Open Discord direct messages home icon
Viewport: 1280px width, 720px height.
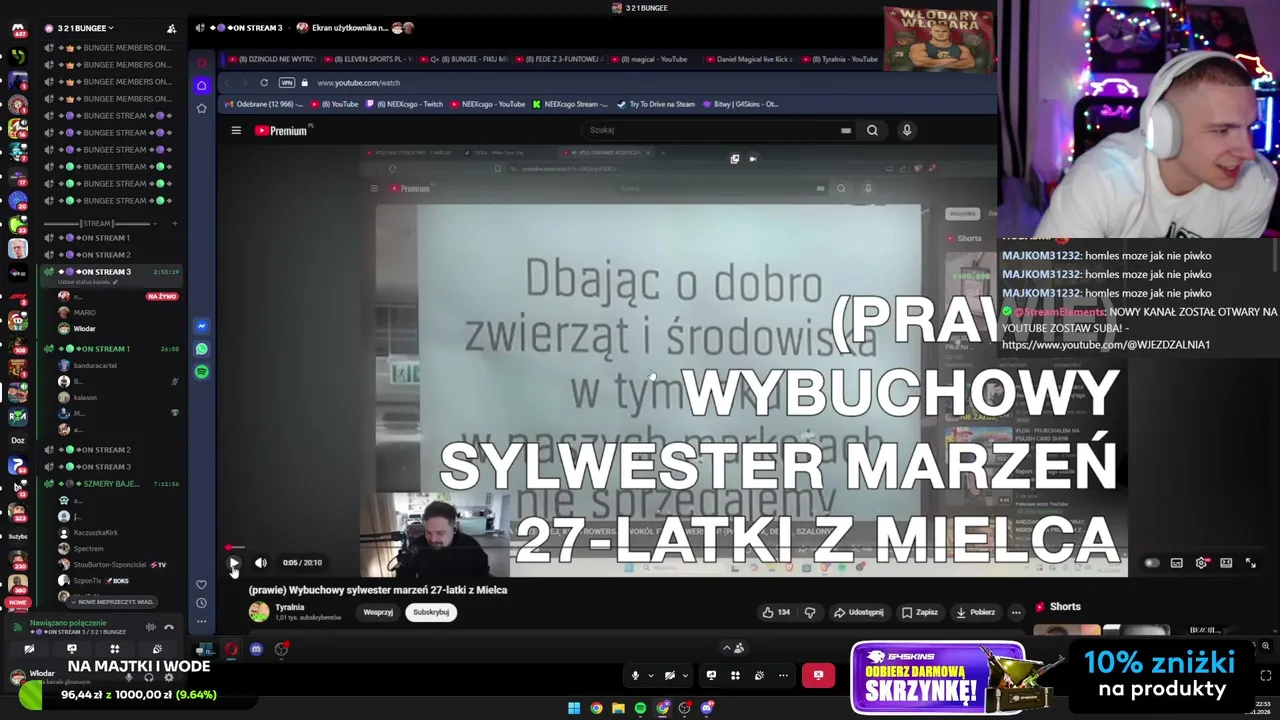point(17,30)
